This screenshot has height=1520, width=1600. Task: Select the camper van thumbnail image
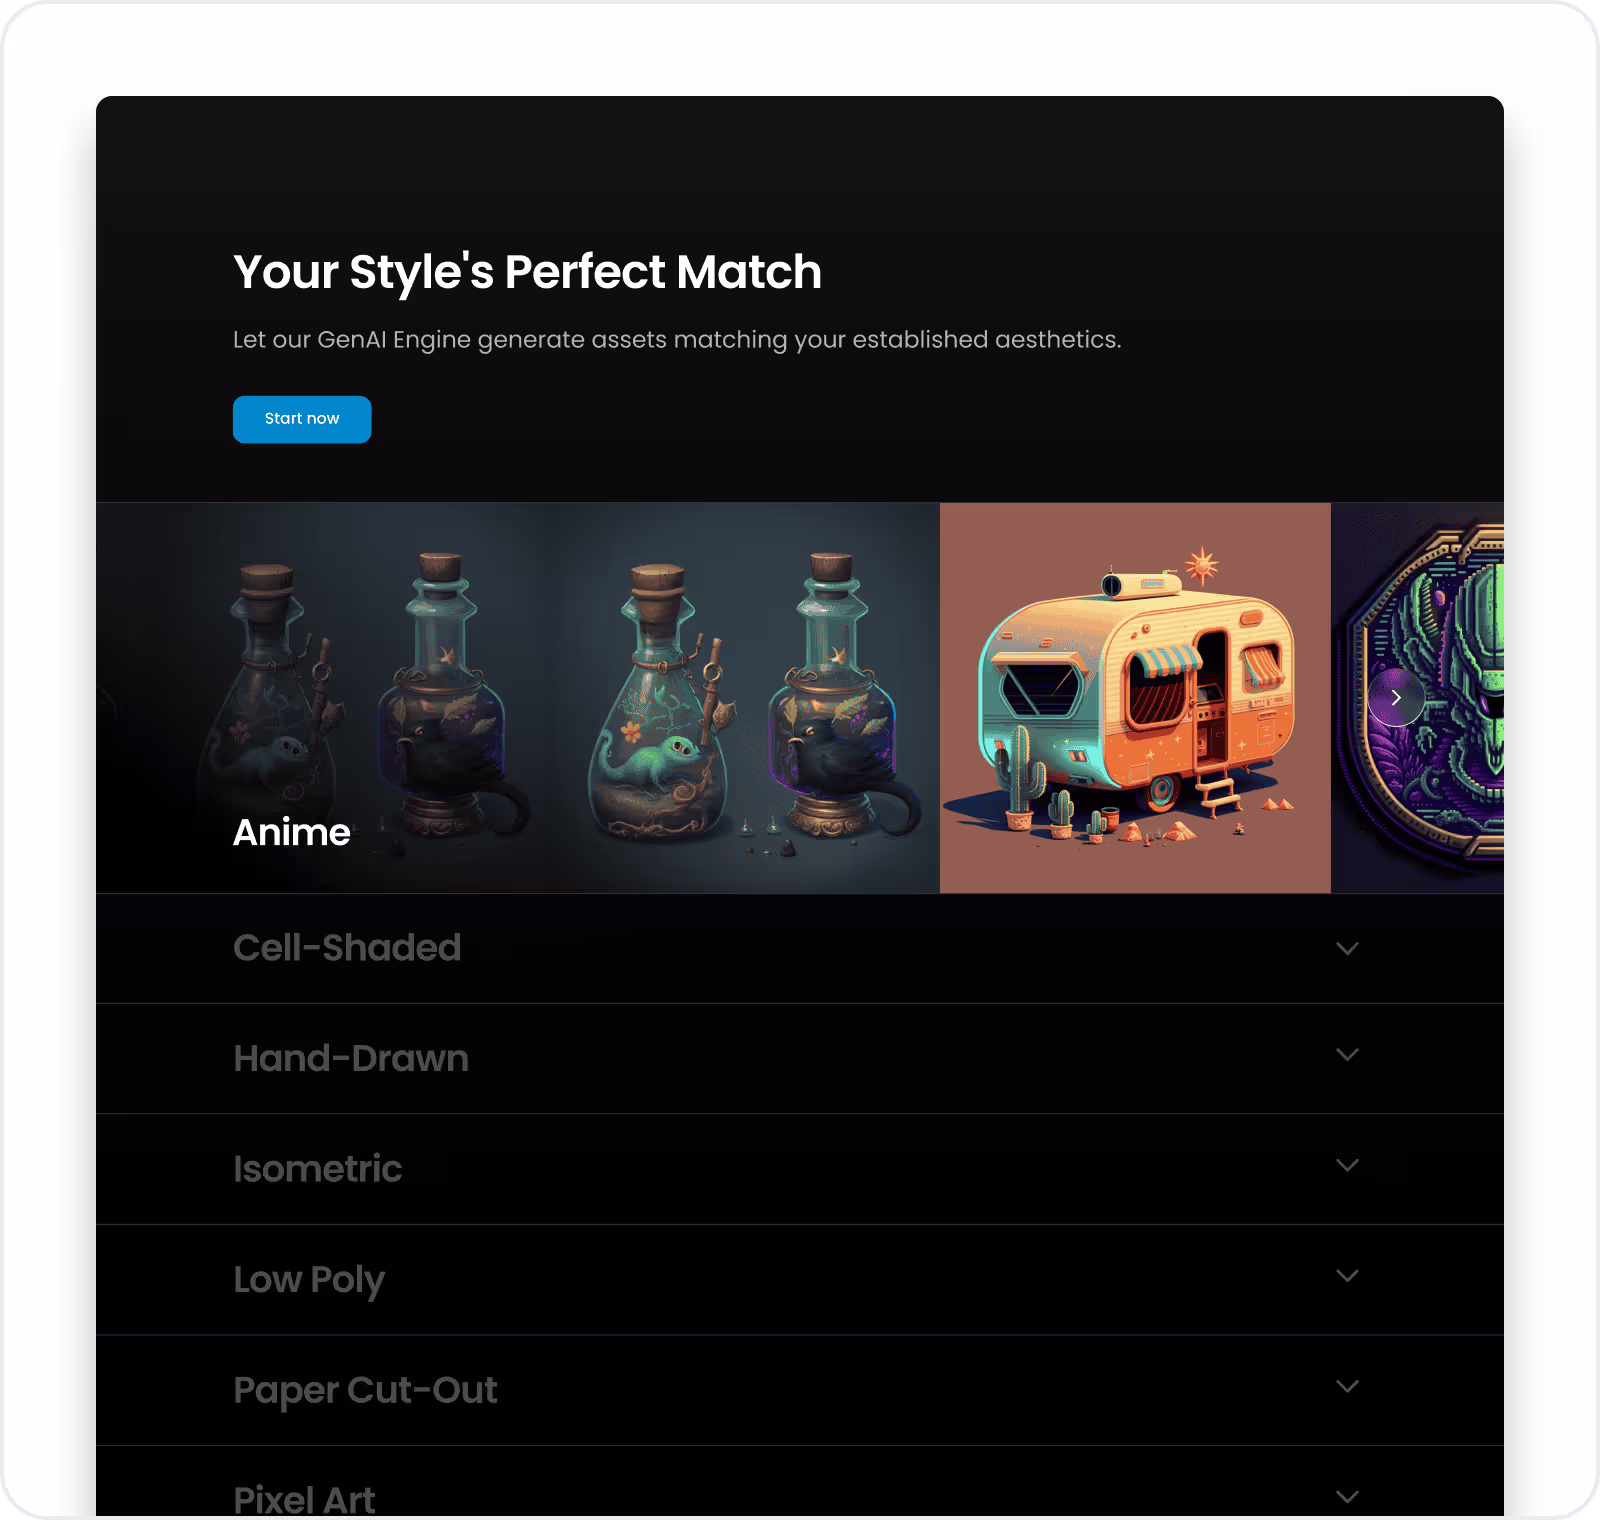[1135, 698]
